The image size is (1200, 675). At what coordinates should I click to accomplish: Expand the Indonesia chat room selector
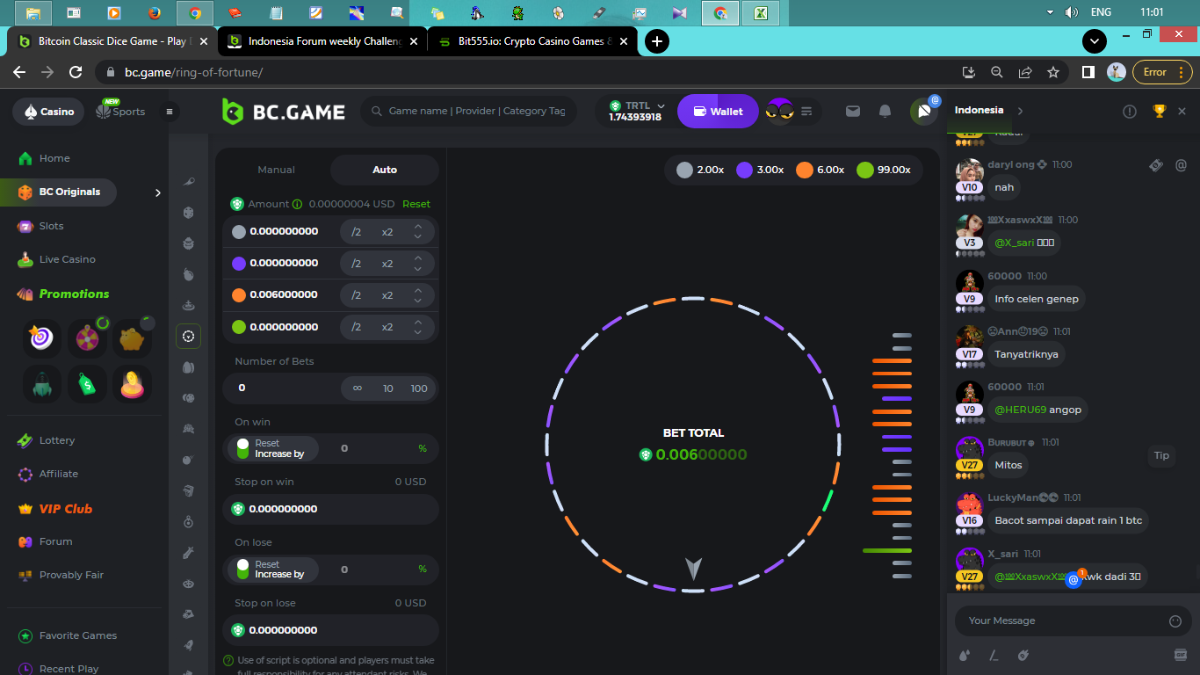click(1019, 111)
